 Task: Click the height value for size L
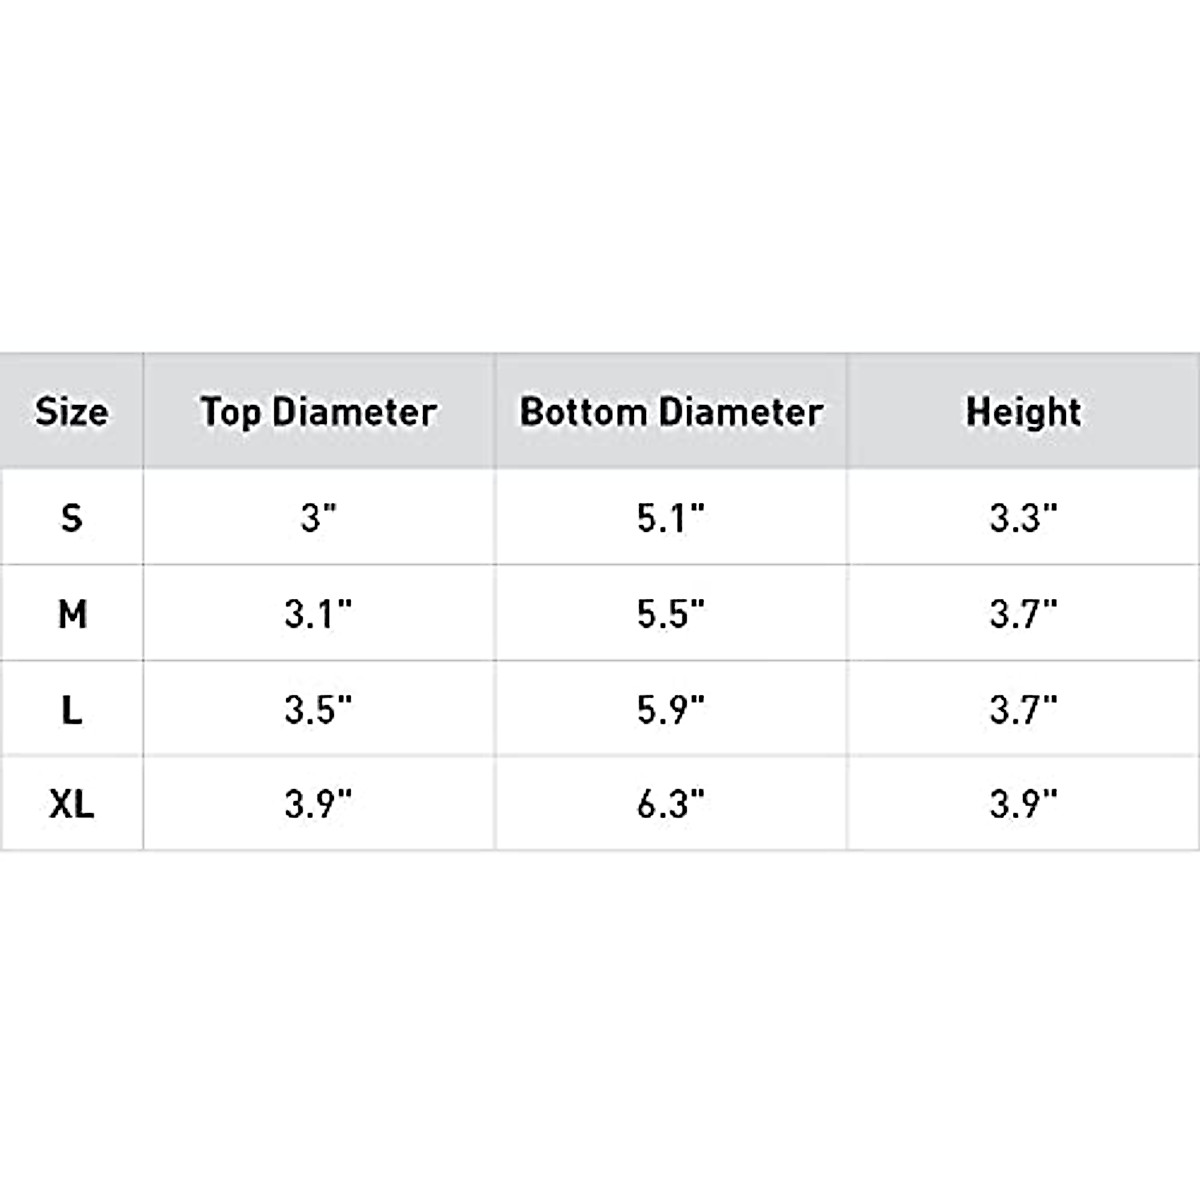click(1023, 709)
